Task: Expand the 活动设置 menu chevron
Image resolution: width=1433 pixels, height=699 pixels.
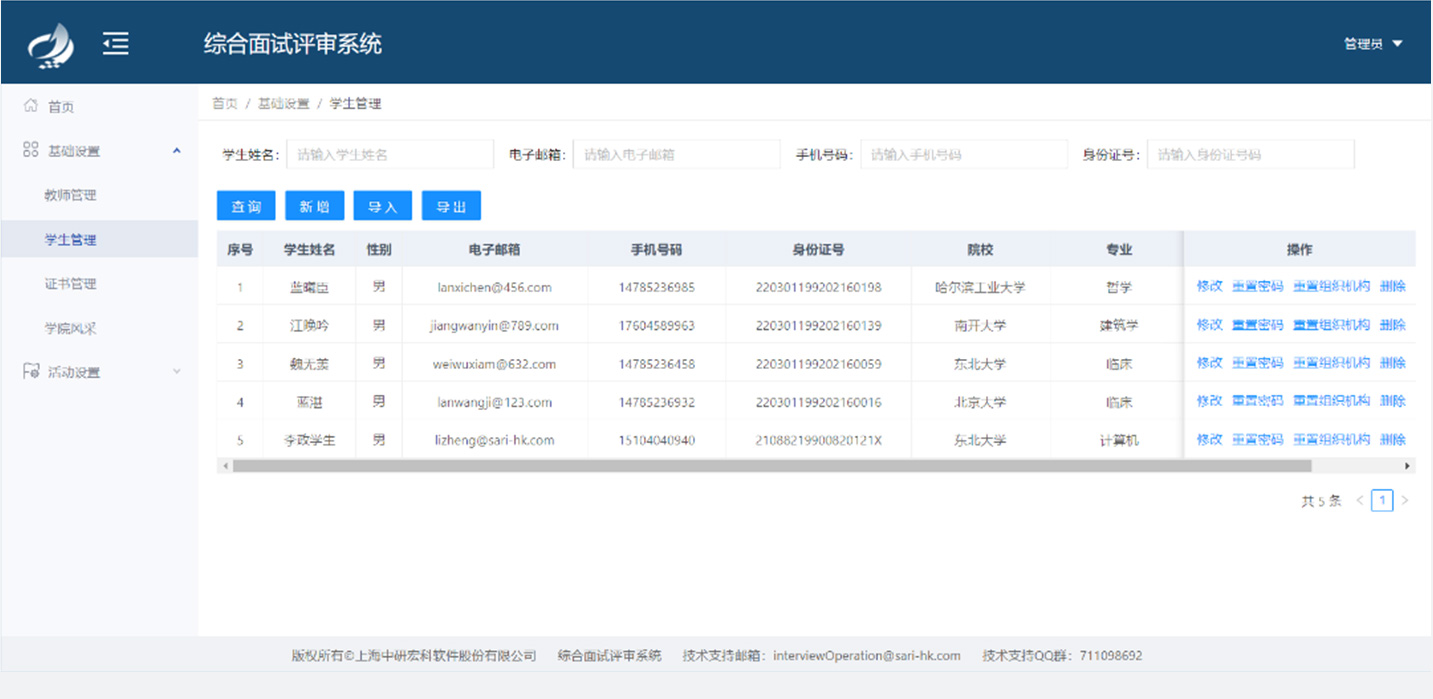Action: point(177,372)
